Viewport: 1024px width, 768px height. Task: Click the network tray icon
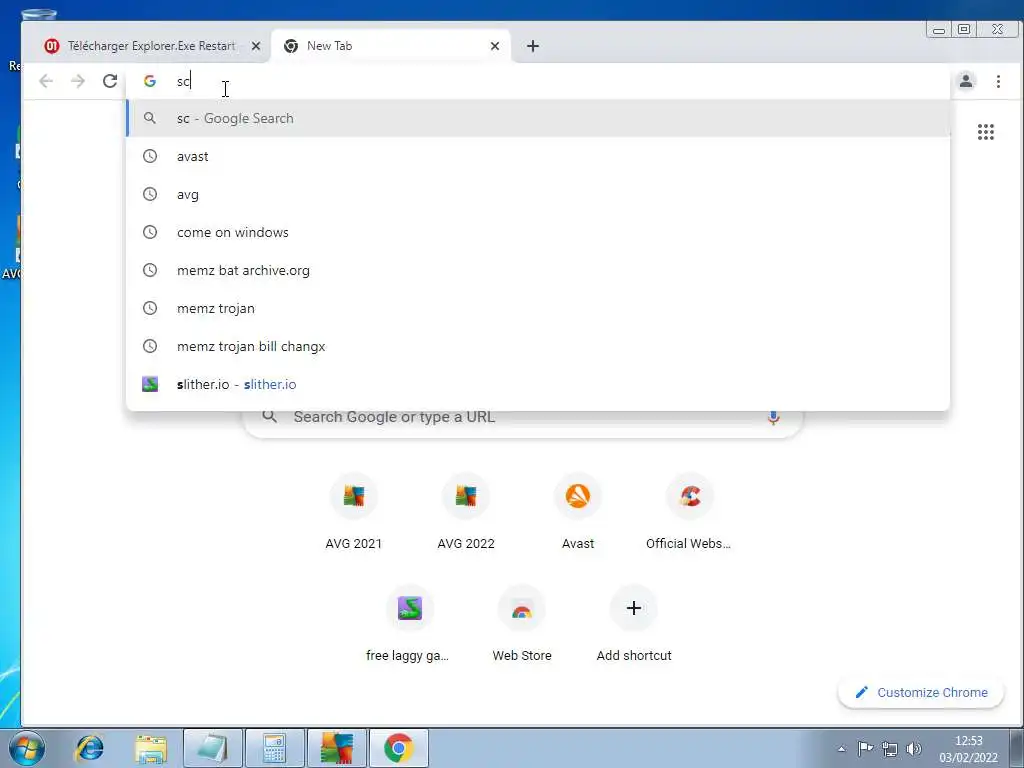[889, 748]
